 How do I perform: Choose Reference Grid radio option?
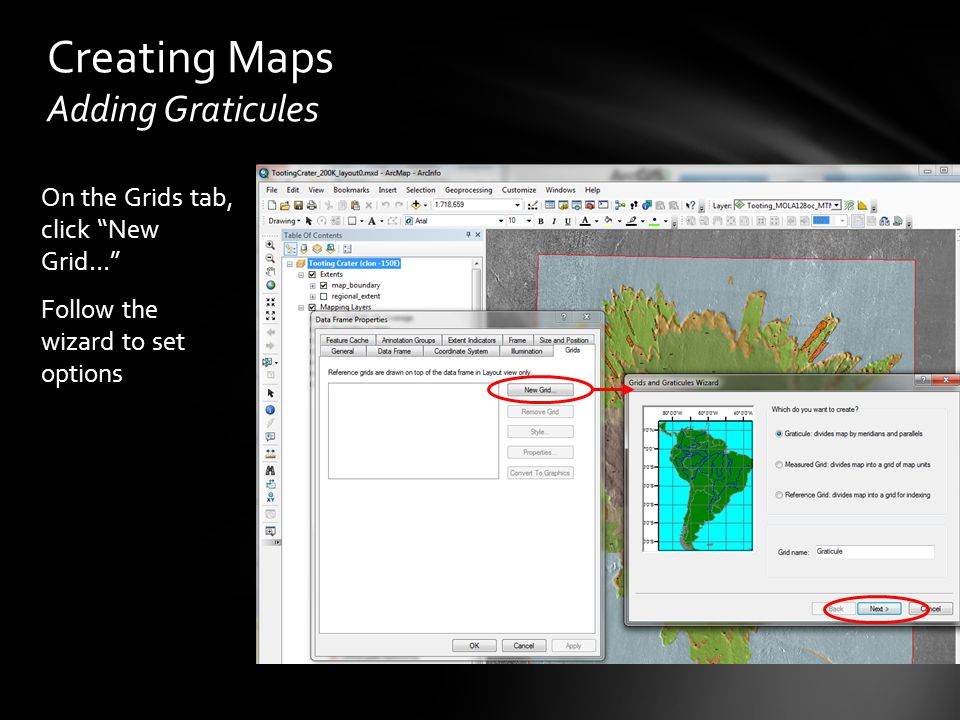click(779, 495)
